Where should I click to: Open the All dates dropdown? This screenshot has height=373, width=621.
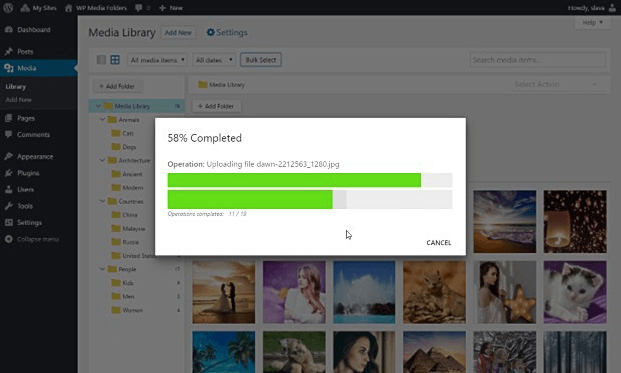(214, 60)
